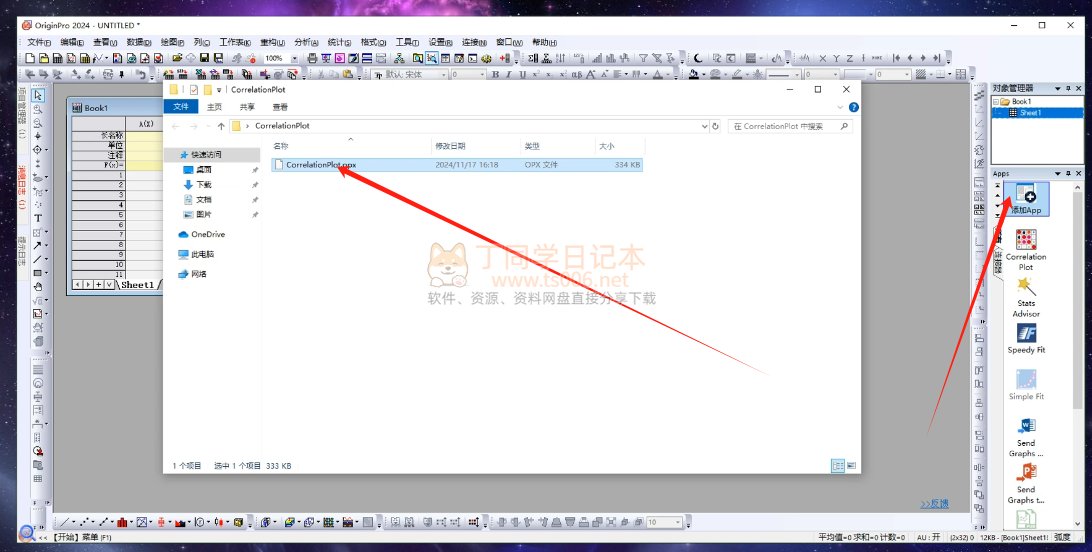The image size is (1092, 552).
Task: Click the Save Project disk icon
Action: (204, 58)
